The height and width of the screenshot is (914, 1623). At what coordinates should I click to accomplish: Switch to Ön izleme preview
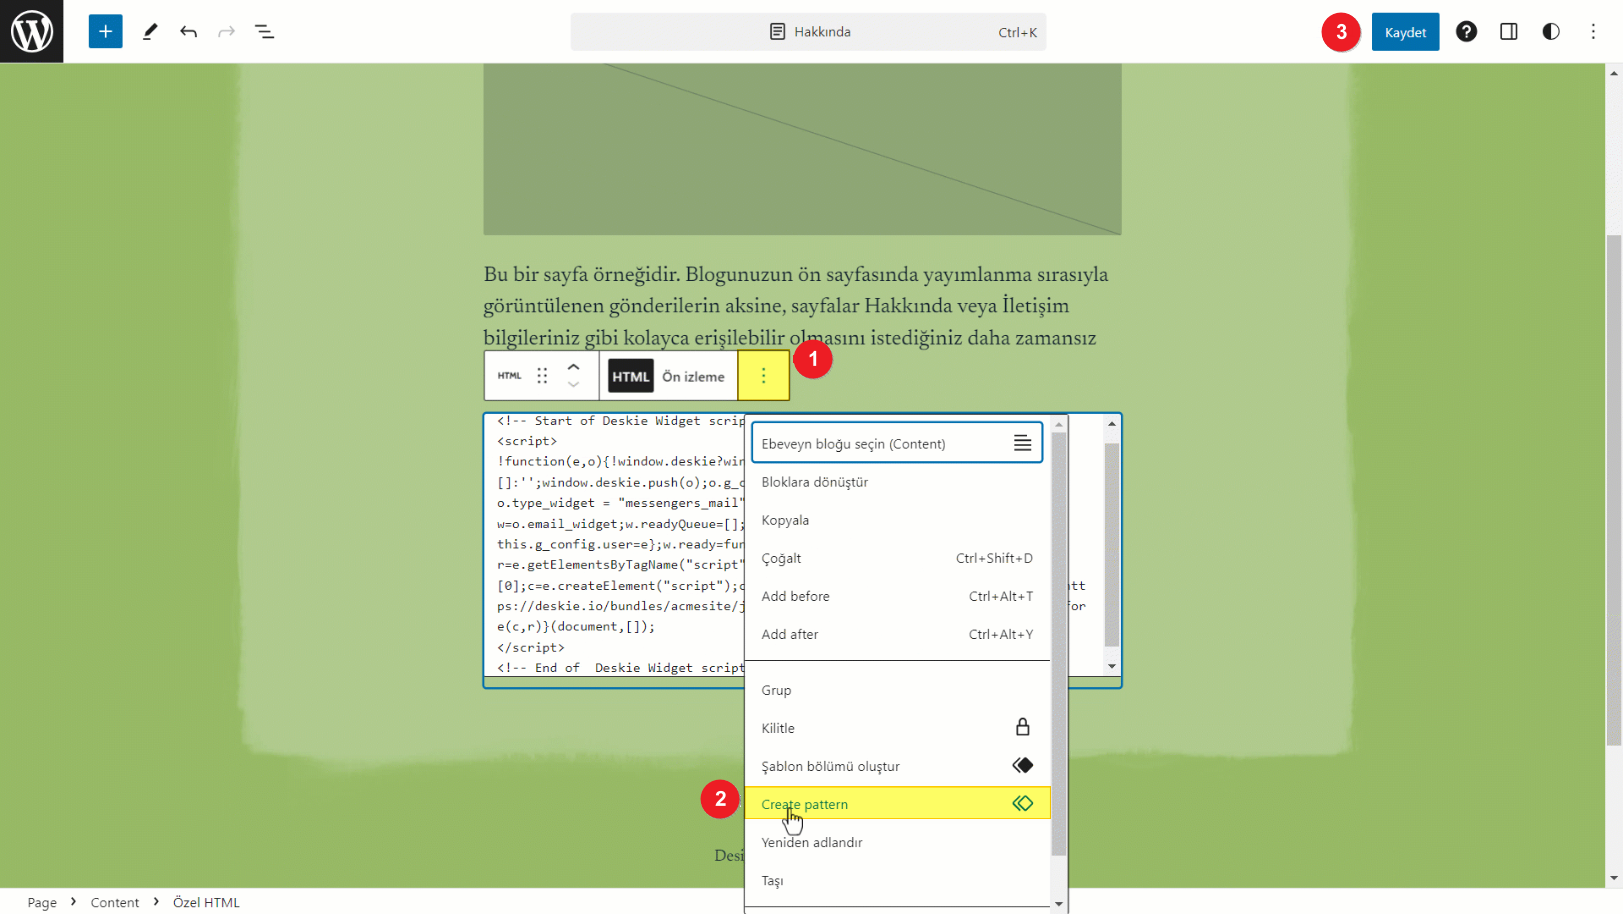pyautogui.click(x=693, y=377)
